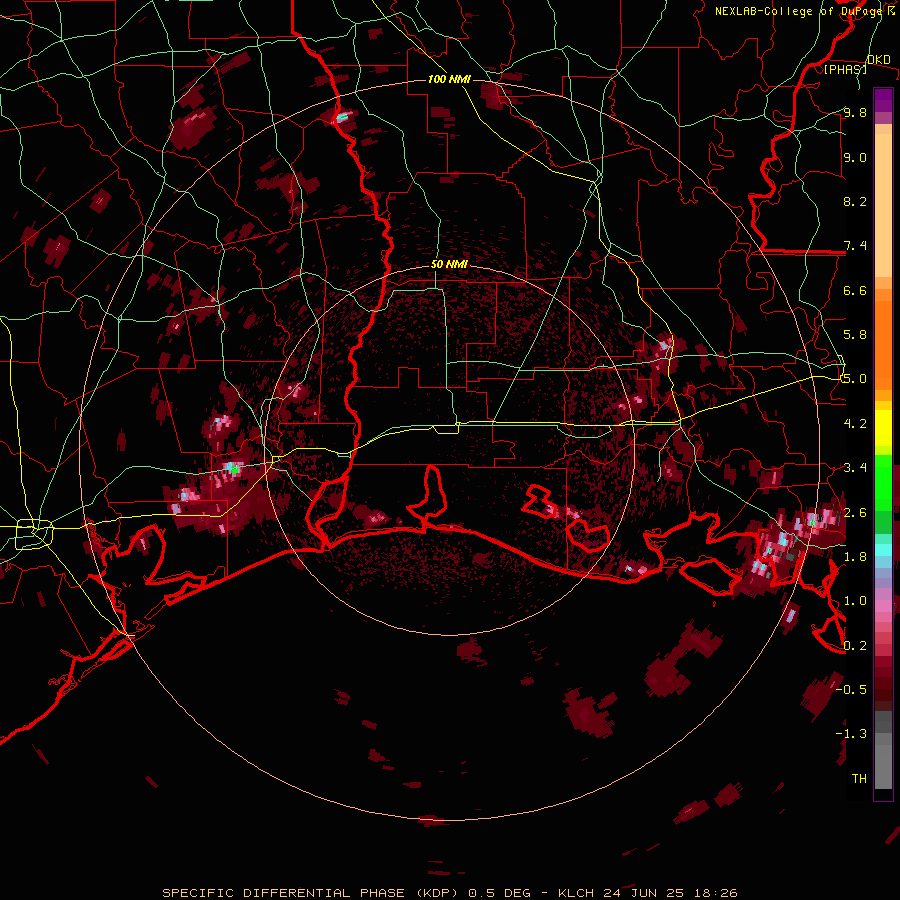The width and height of the screenshot is (900, 900).
Task: Click the 6.6 value on the color scale
Action: click(855, 290)
